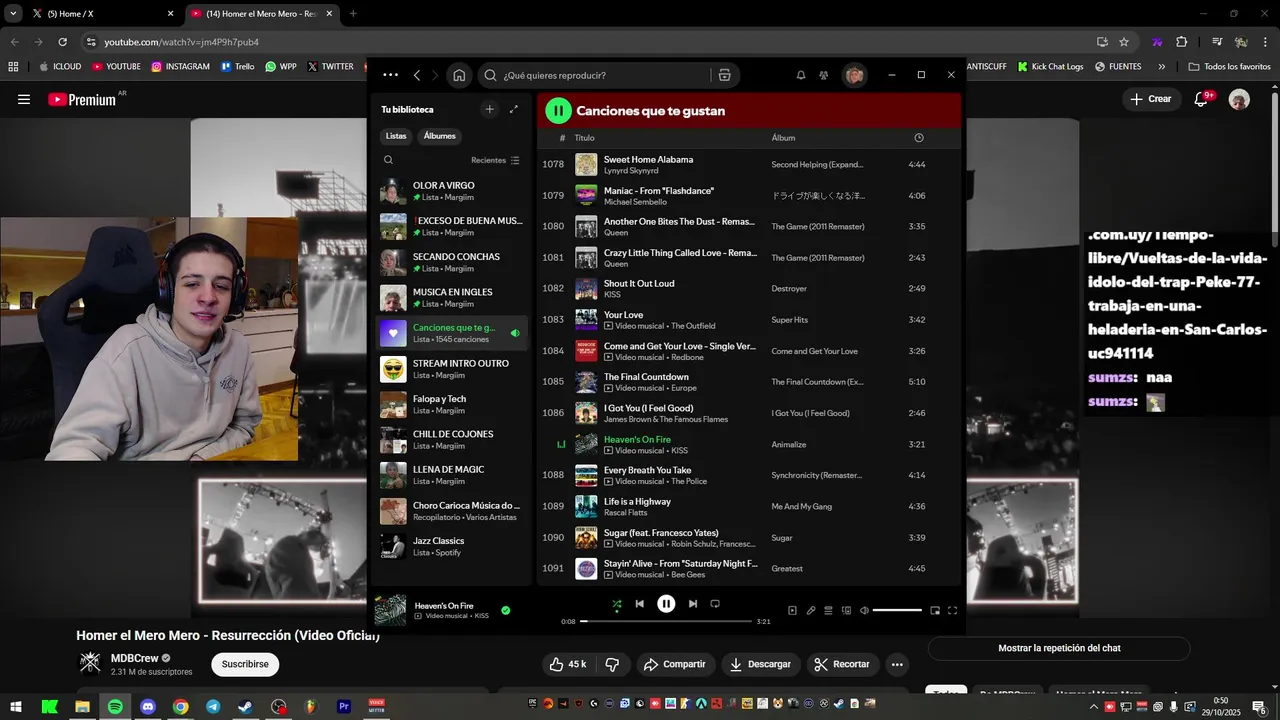Viewport: 1280px width, 720px height.
Task: Open SECANDO CONCHAS playlist
Action: (452, 263)
